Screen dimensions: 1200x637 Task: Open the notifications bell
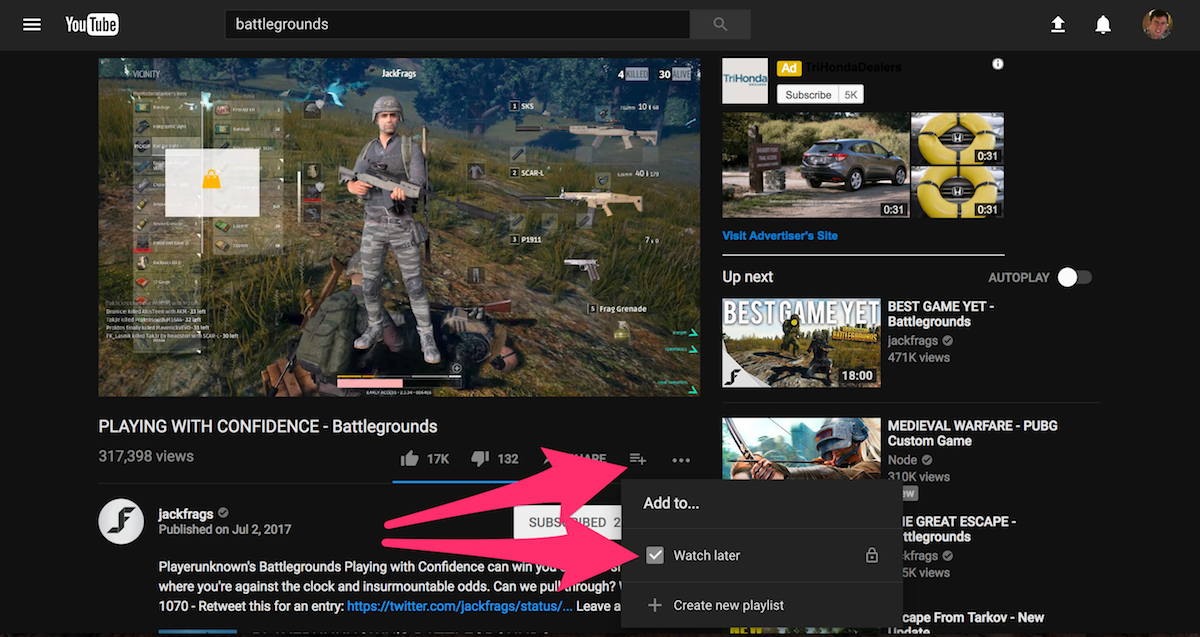point(1103,25)
